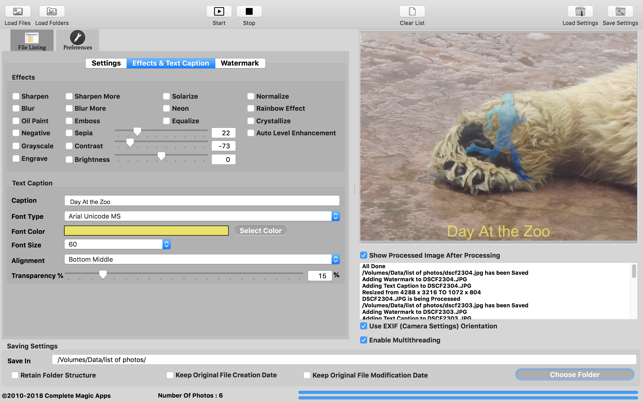Open the Font Size dropdown

117,244
